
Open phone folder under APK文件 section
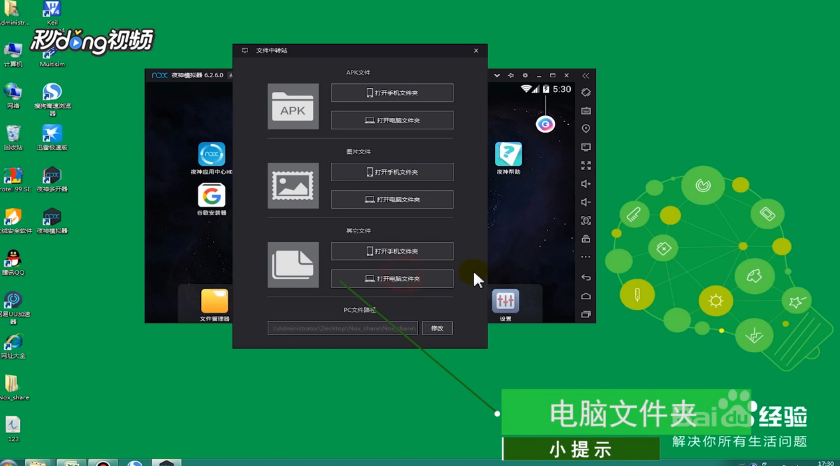392,93
